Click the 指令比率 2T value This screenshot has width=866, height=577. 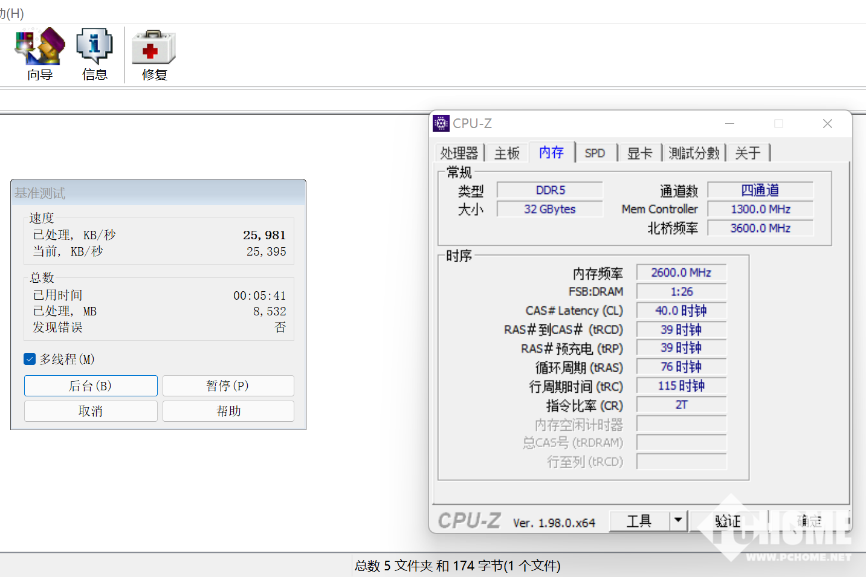(682, 405)
